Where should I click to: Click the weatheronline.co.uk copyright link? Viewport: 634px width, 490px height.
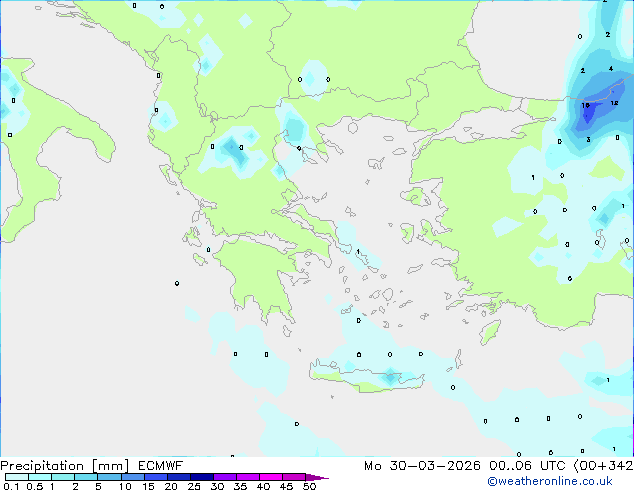tap(550, 481)
